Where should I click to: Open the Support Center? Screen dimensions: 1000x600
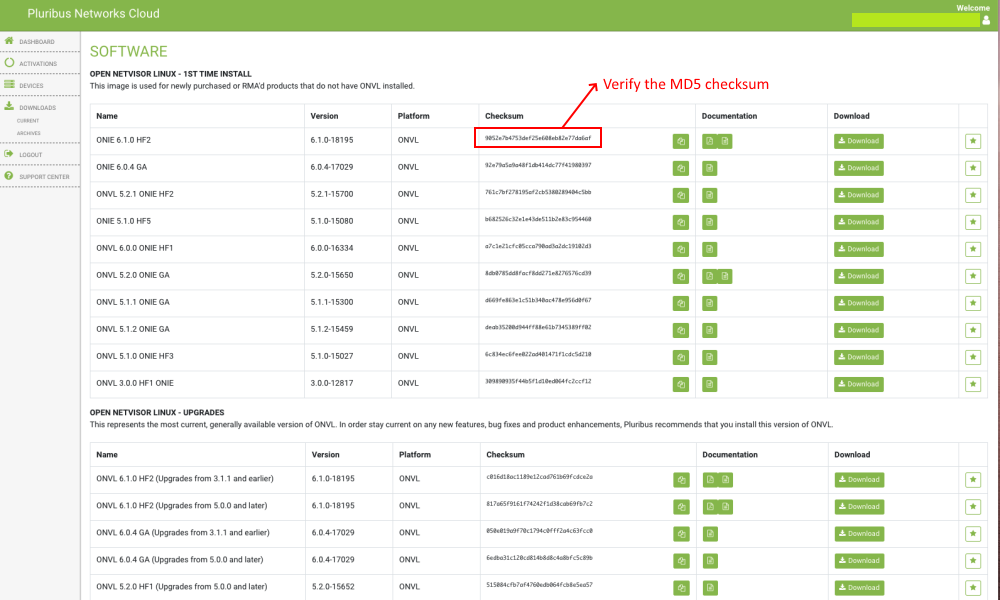coord(44,177)
